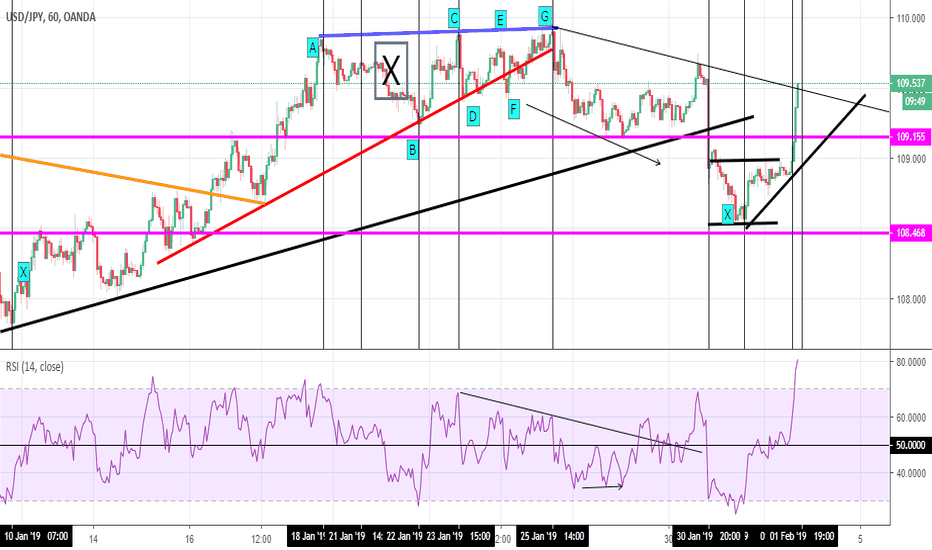Select the cyan G marker label

[x=545, y=15]
